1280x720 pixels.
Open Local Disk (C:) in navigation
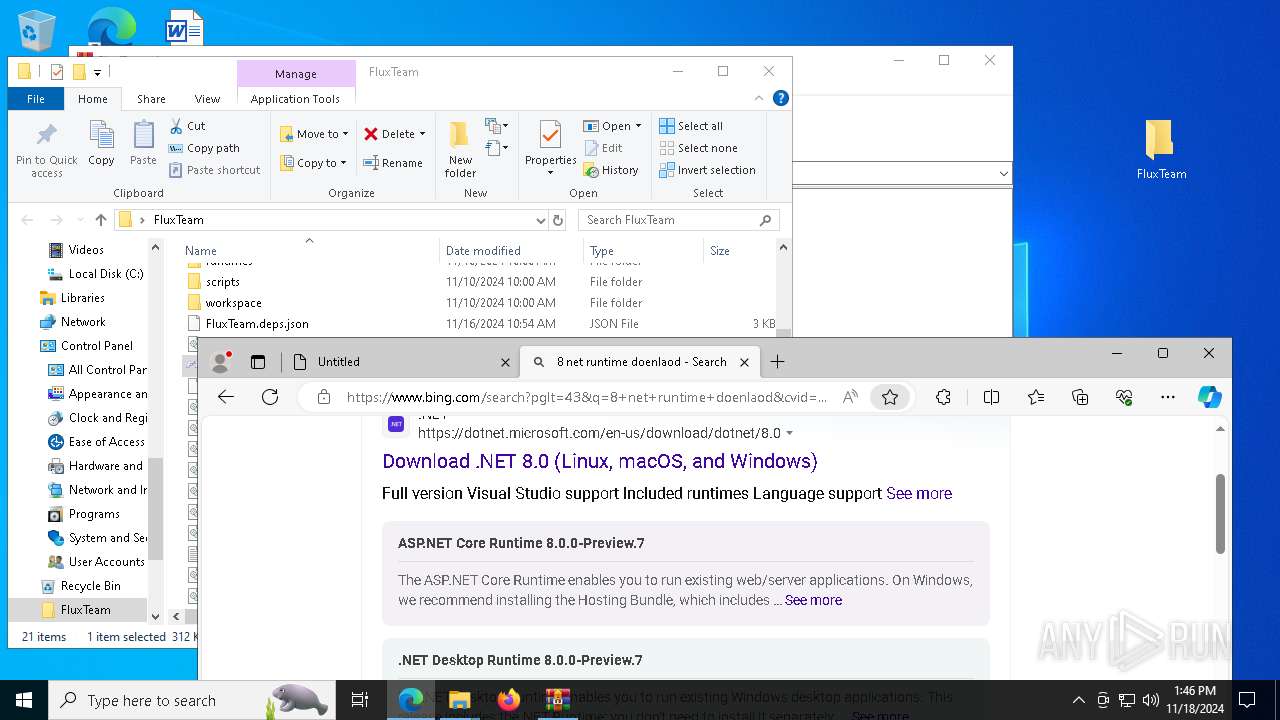(x=106, y=274)
